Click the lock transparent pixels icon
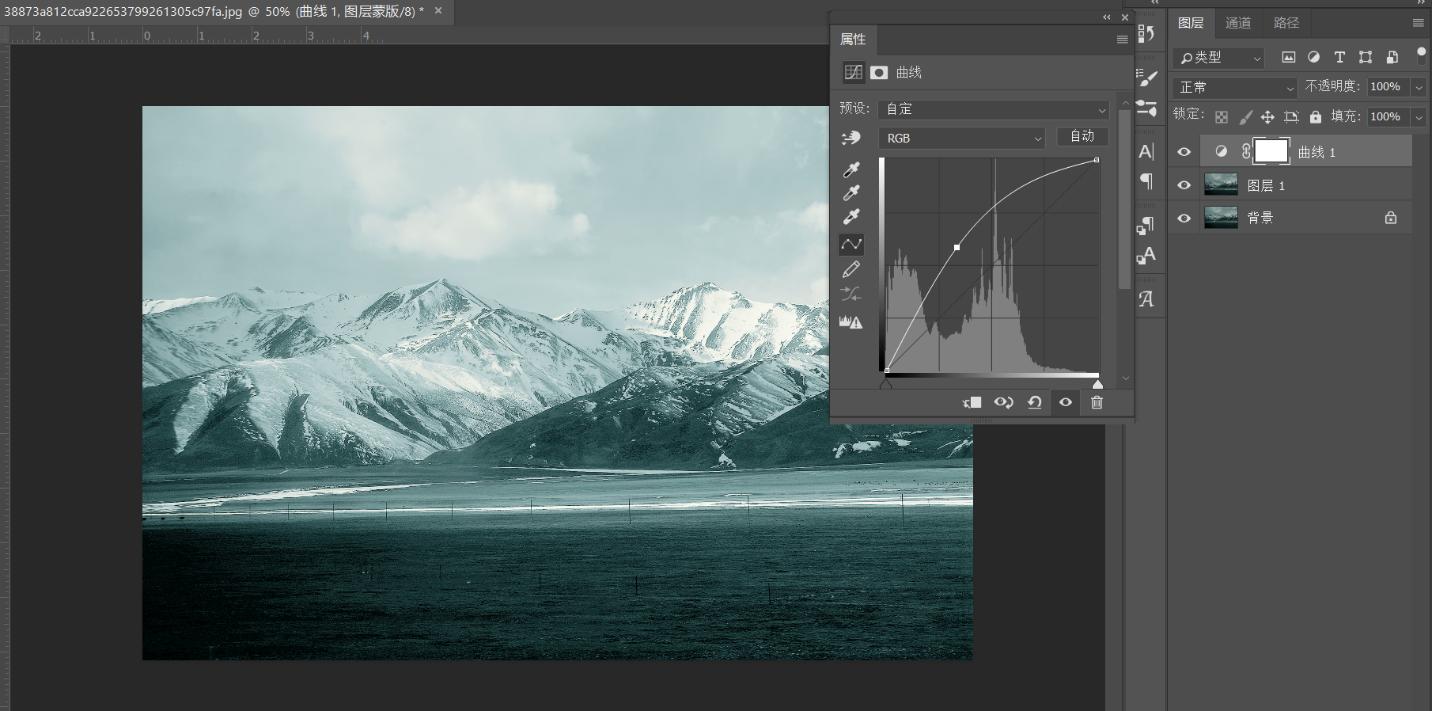Image resolution: width=1432 pixels, height=711 pixels. point(1221,117)
